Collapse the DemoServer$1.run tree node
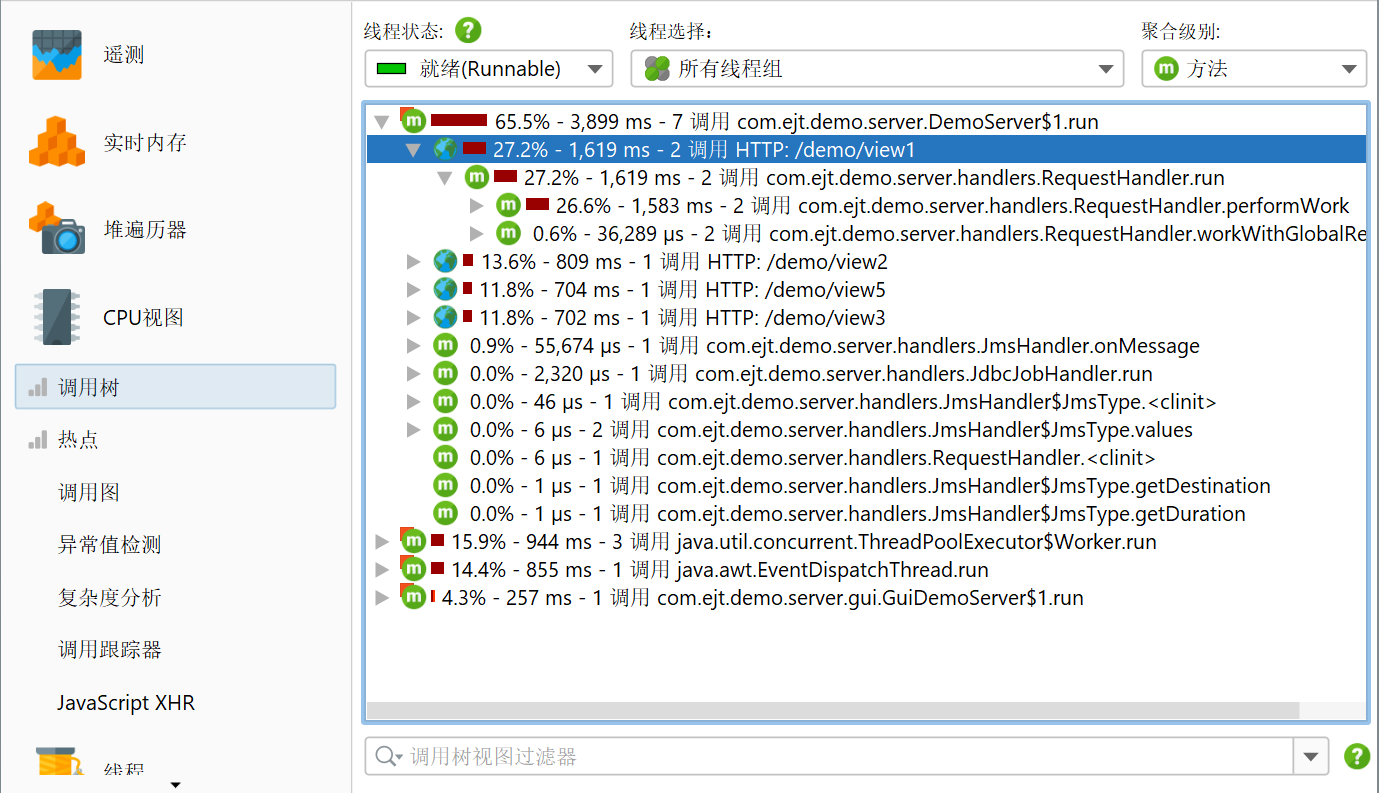The image size is (1379, 793). click(381, 122)
